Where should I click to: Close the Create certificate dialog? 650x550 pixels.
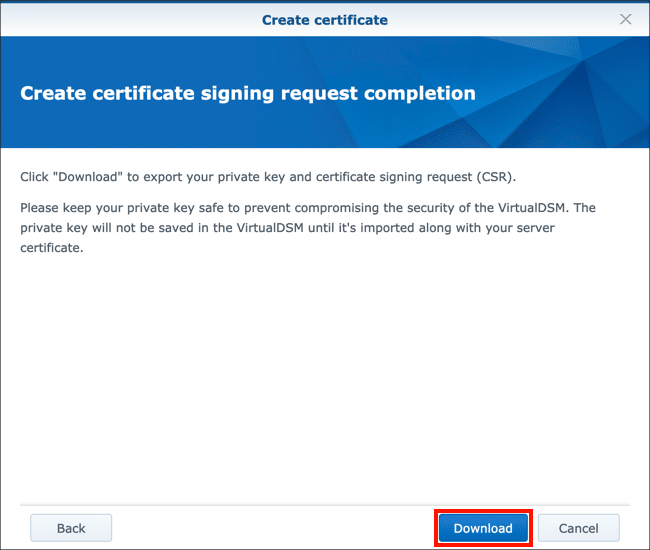tap(626, 19)
